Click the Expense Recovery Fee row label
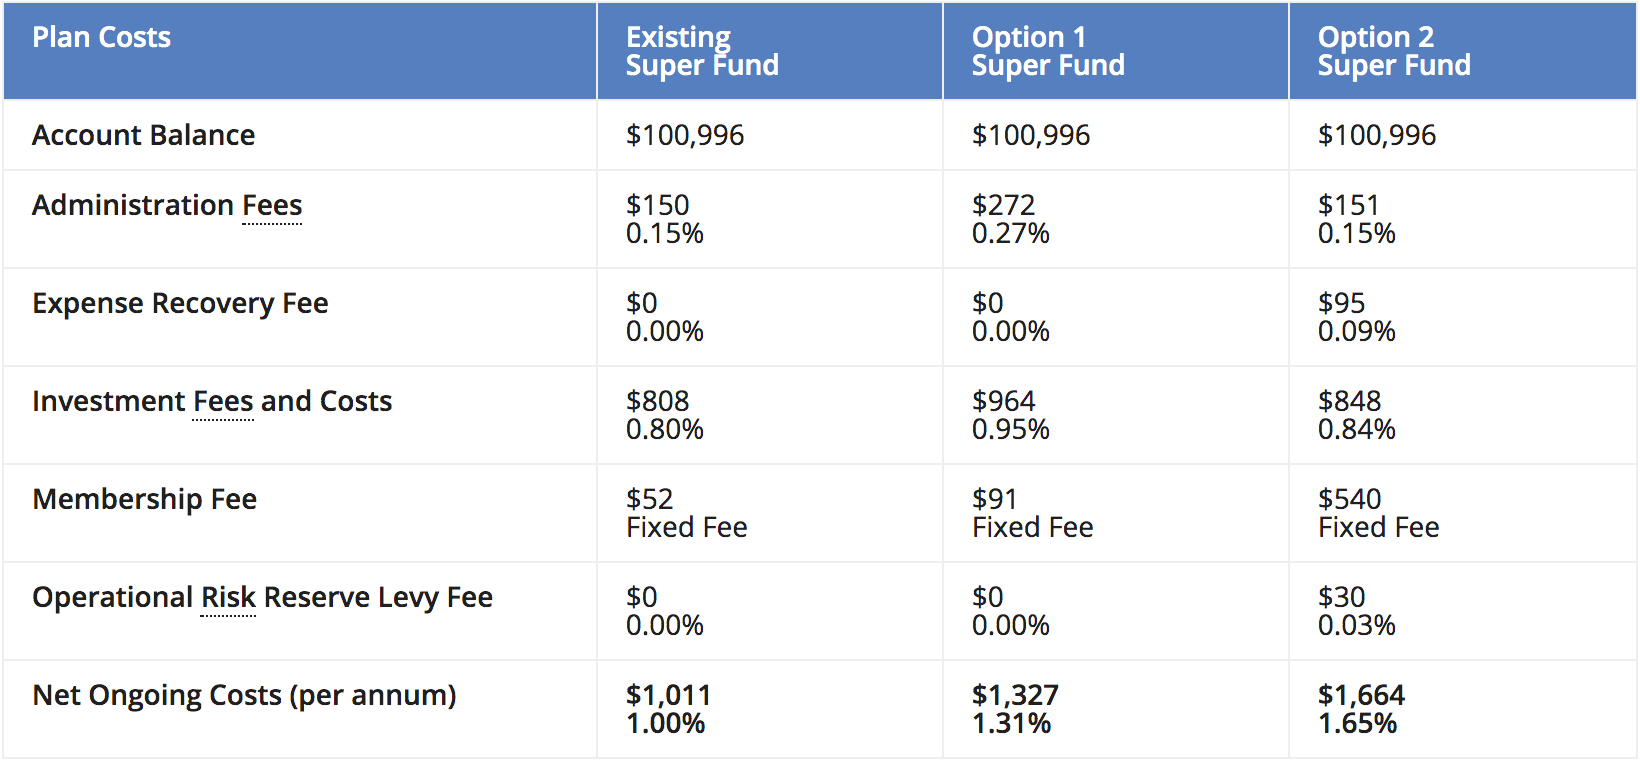The width and height of the screenshot is (1640, 762). [180, 303]
